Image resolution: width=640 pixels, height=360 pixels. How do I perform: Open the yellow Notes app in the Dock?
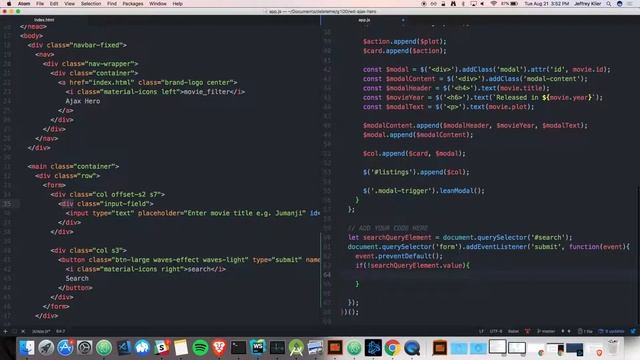tap(181, 348)
